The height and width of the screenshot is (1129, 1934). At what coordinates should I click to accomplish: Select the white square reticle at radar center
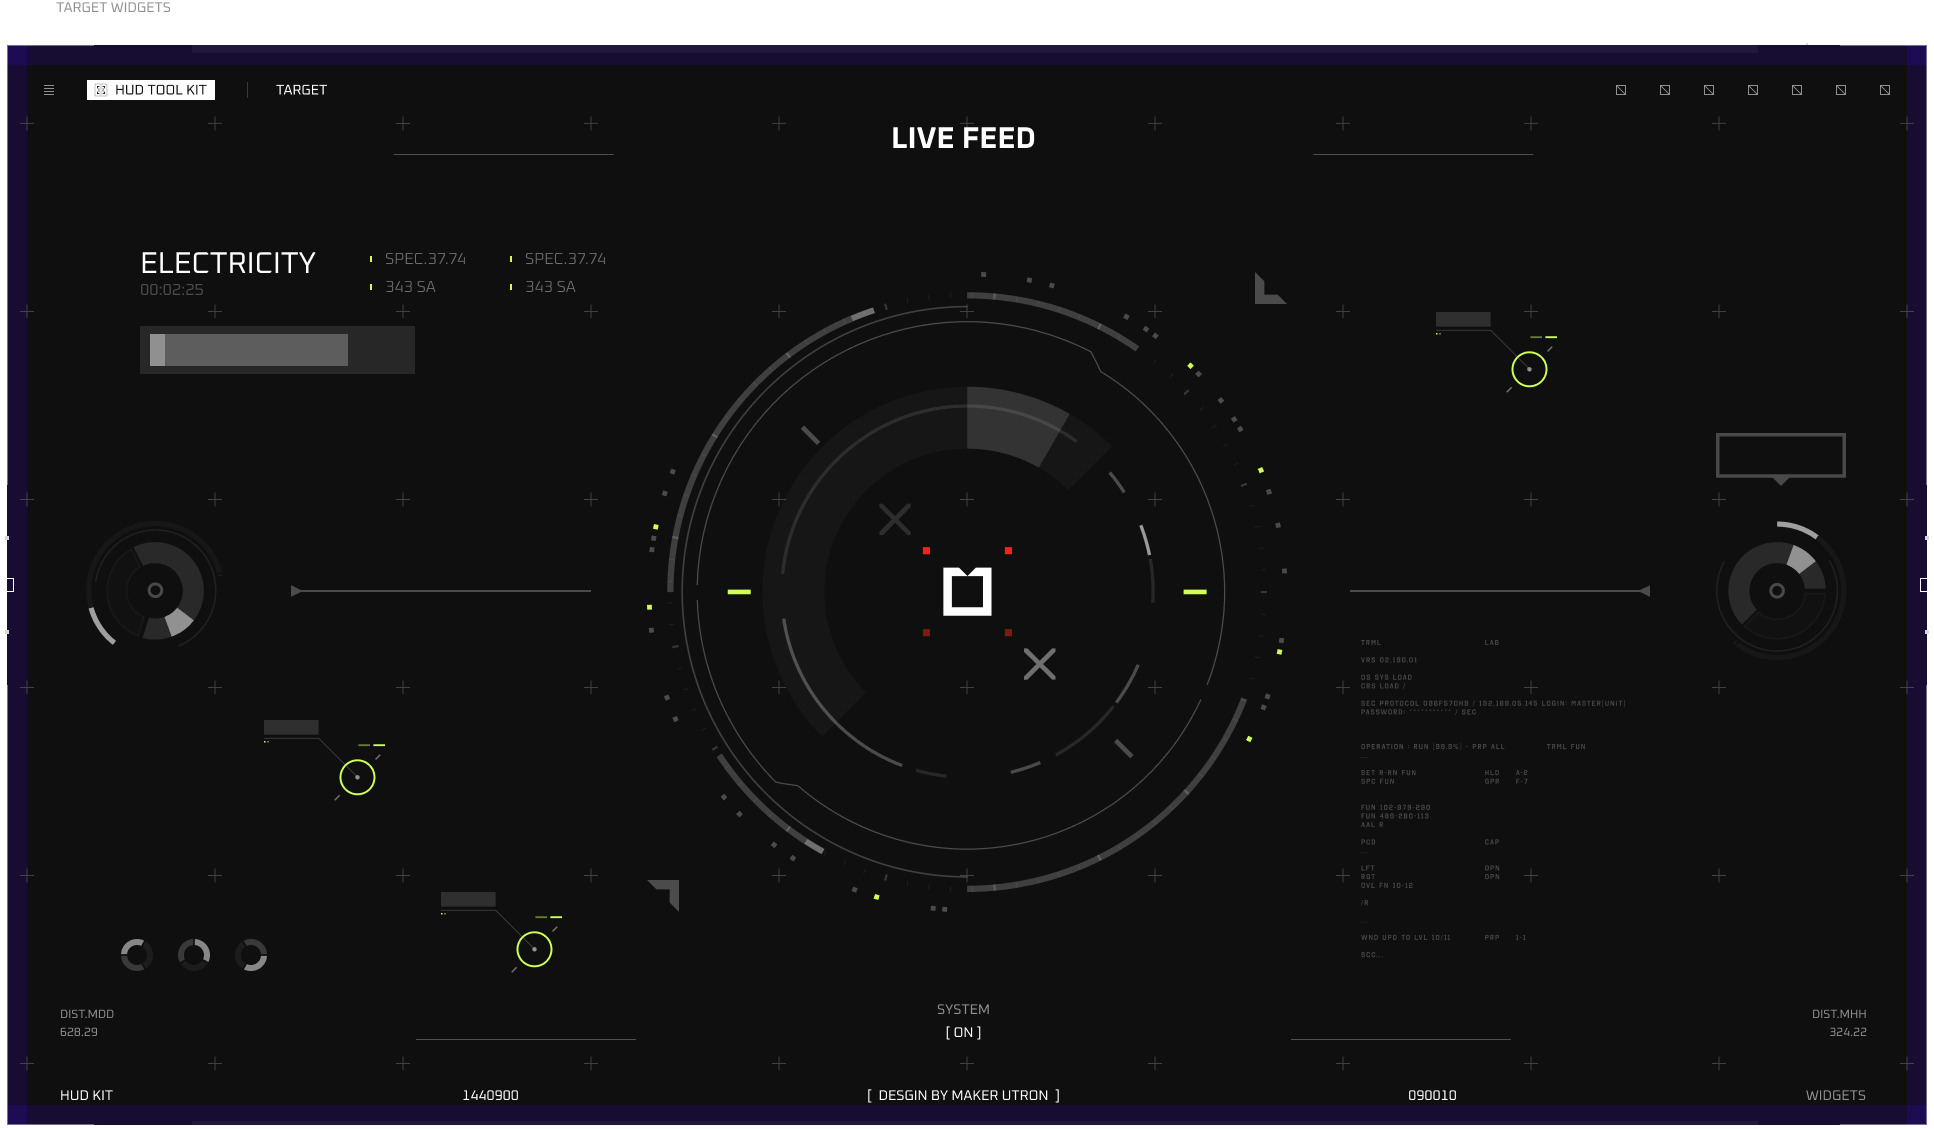pos(967,591)
